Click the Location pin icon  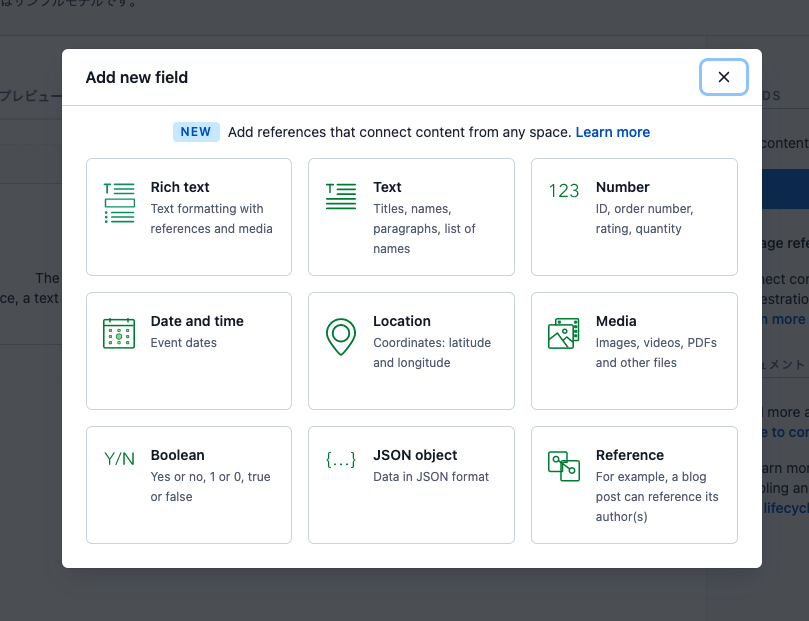point(341,336)
